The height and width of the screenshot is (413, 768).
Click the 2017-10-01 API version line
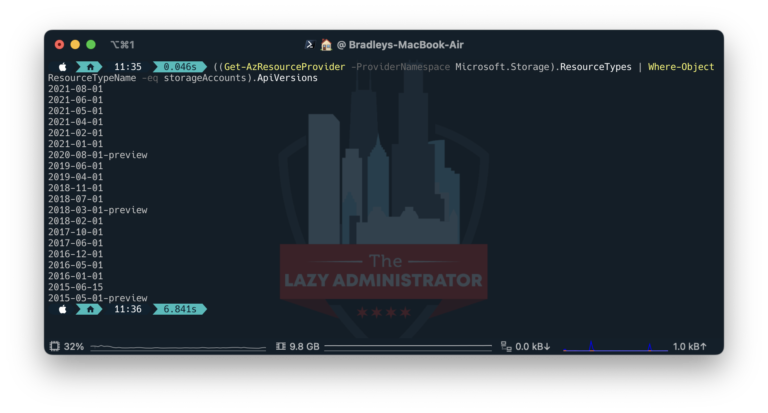[75, 232]
